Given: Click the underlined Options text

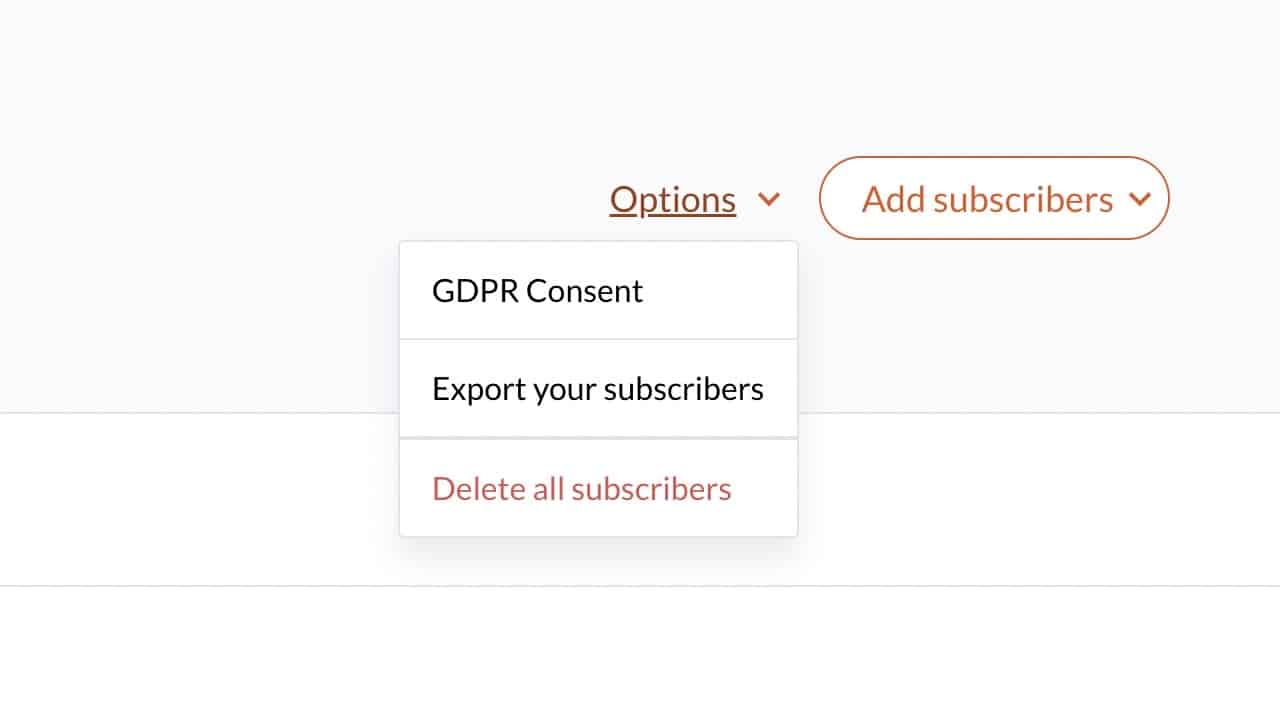Looking at the screenshot, I should pyautogui.click(x=673, y=200).
